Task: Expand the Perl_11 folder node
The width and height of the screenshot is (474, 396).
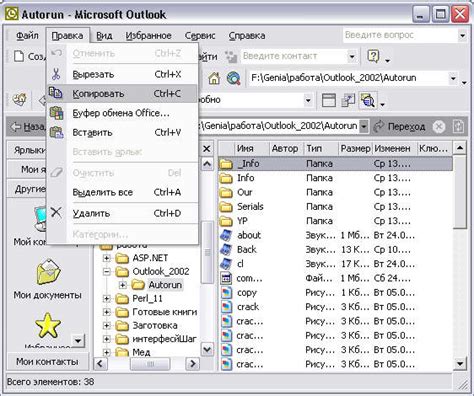Action: click(107, 298)
